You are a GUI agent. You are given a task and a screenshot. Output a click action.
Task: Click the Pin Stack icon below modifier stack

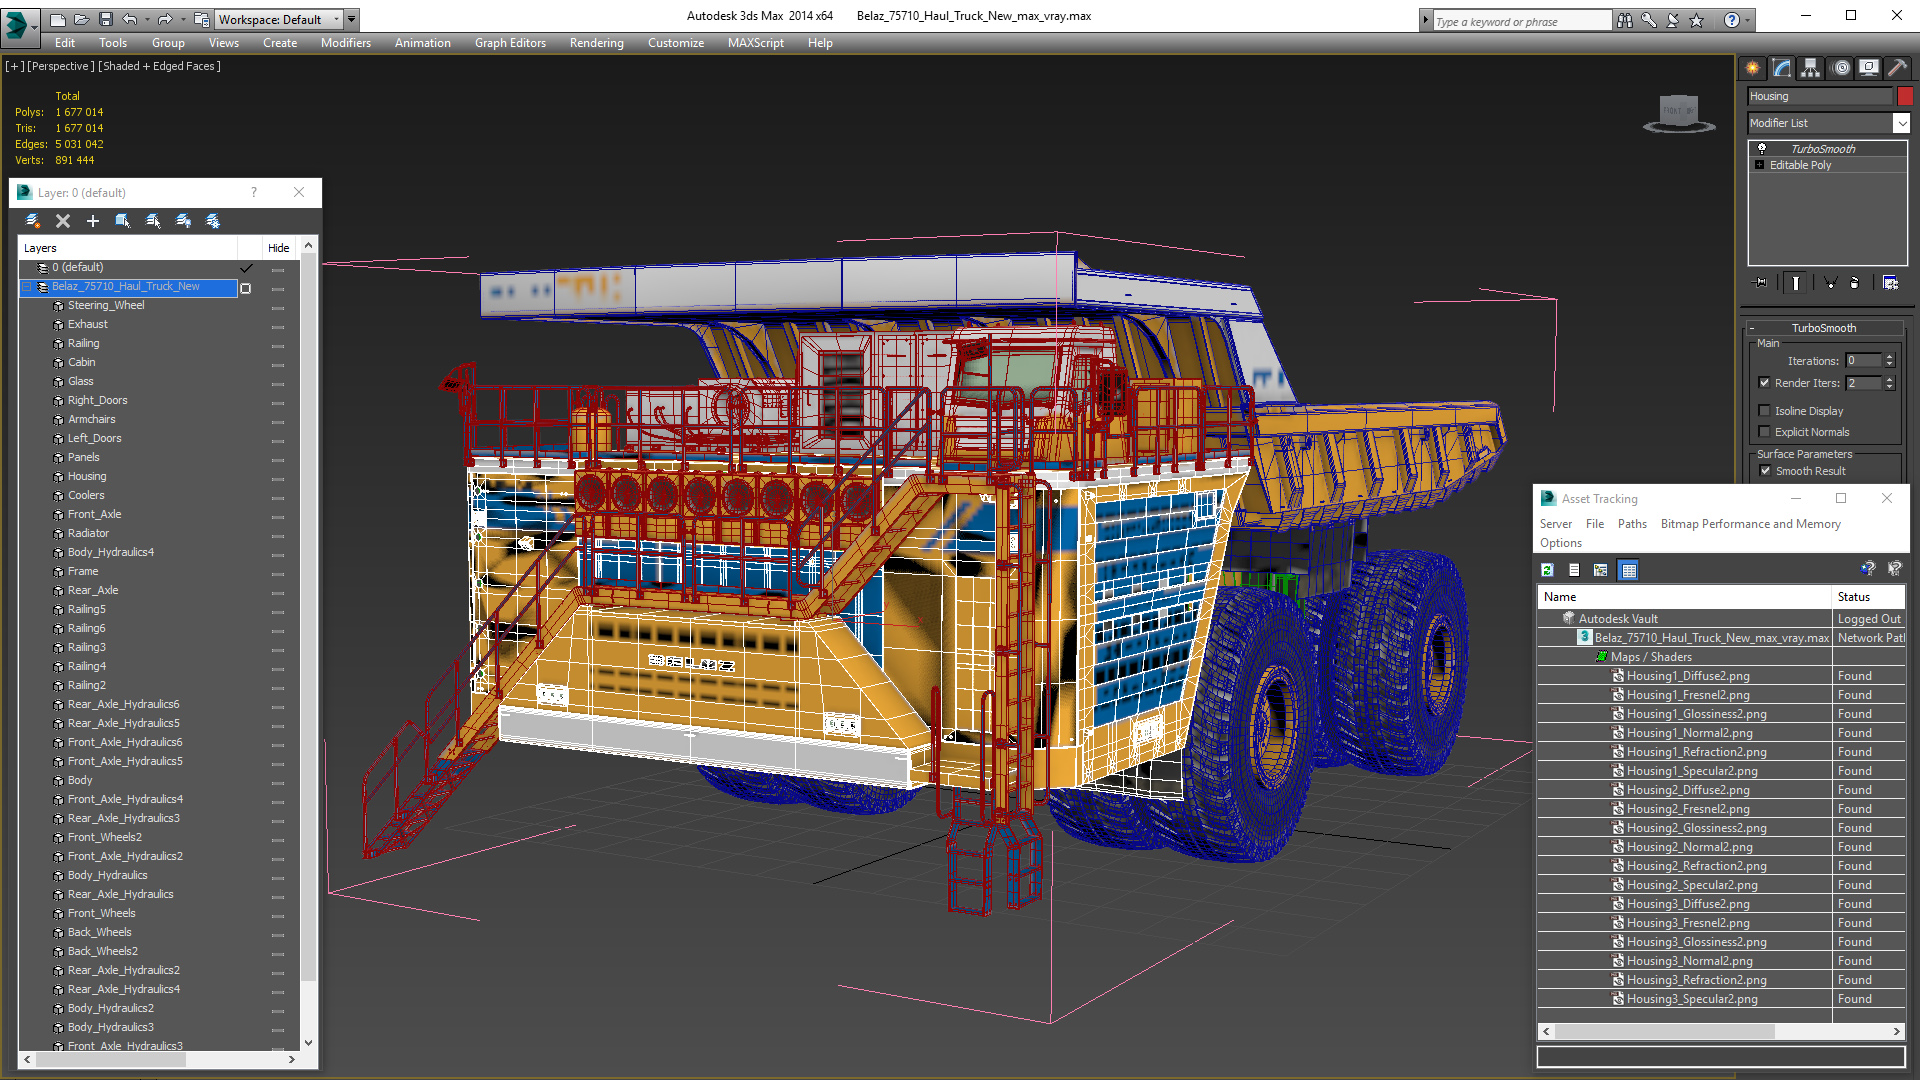1761,283
